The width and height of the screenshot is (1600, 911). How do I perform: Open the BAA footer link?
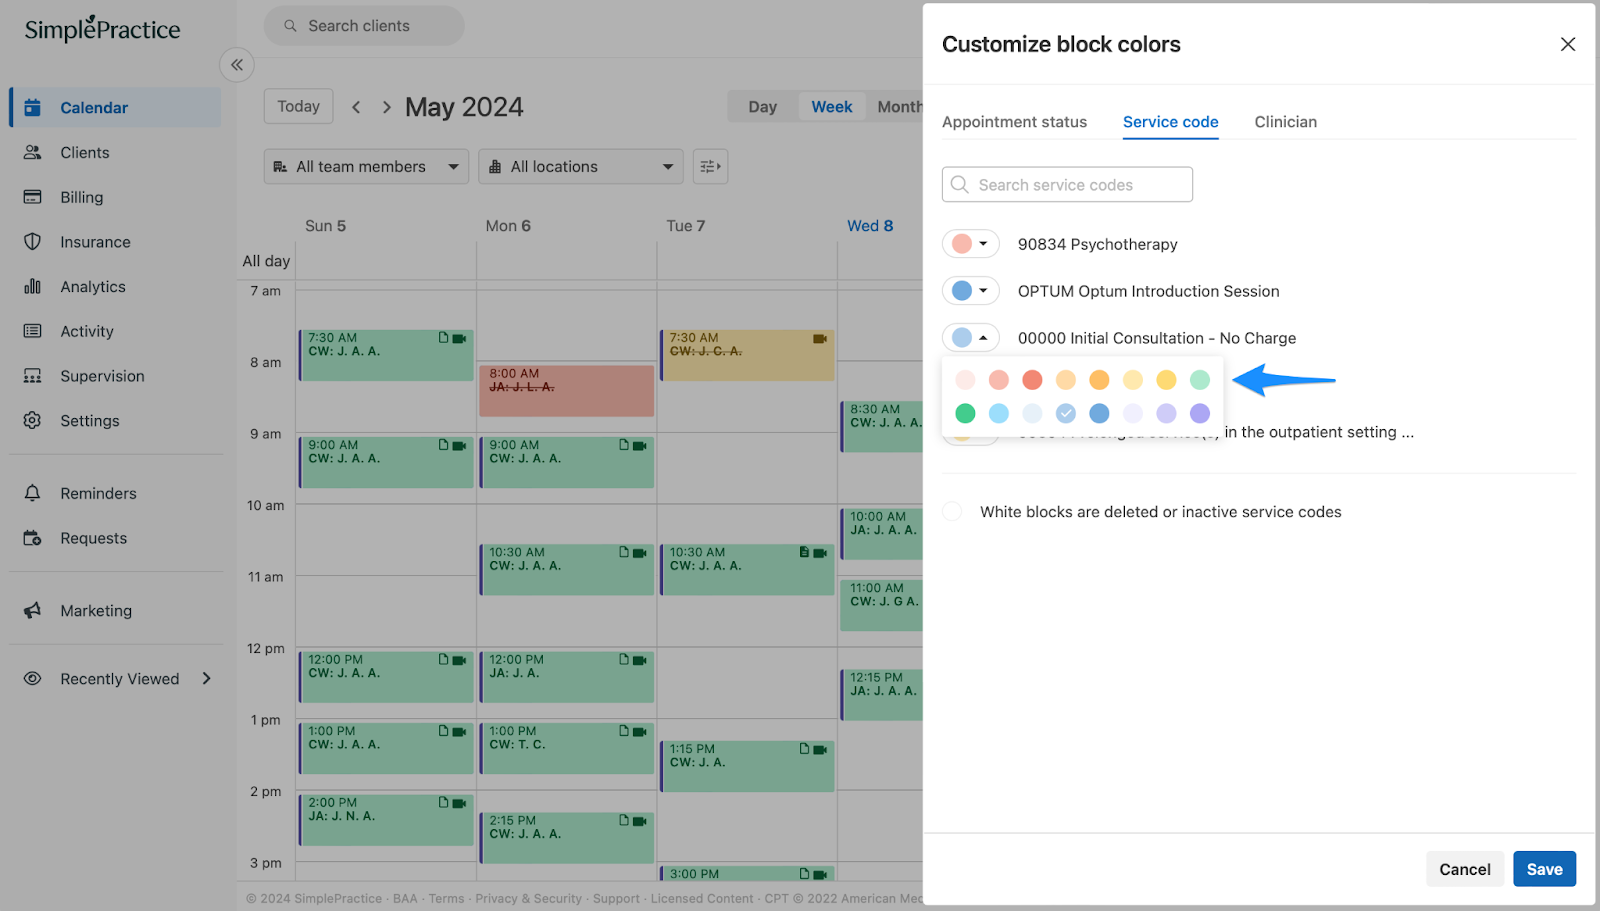pos(405,898)
